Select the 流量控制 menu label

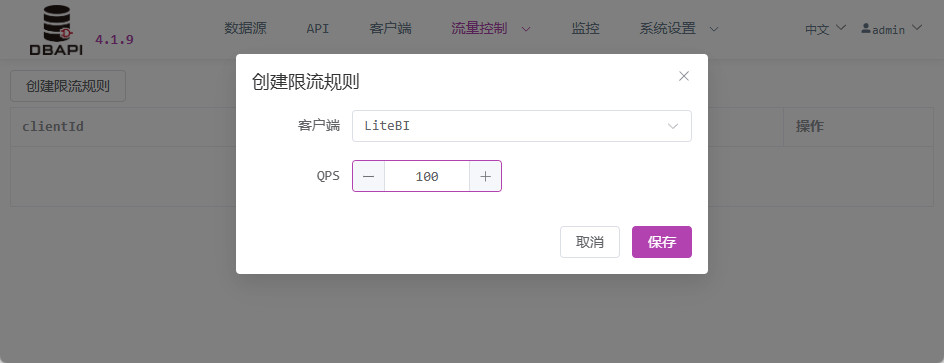click(479, 28)
